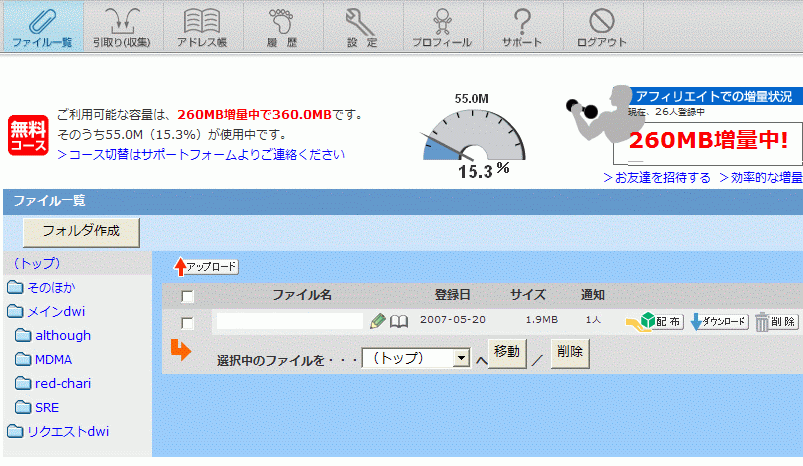Click the 配布 distribute icon button
This screenshot has width=803, height=466.
click(654, 322)
